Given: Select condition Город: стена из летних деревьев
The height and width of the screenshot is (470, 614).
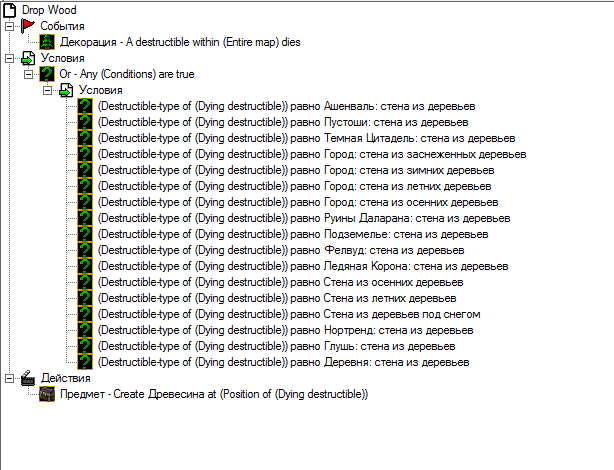Looking at the screenshot, I should (294, 186).
